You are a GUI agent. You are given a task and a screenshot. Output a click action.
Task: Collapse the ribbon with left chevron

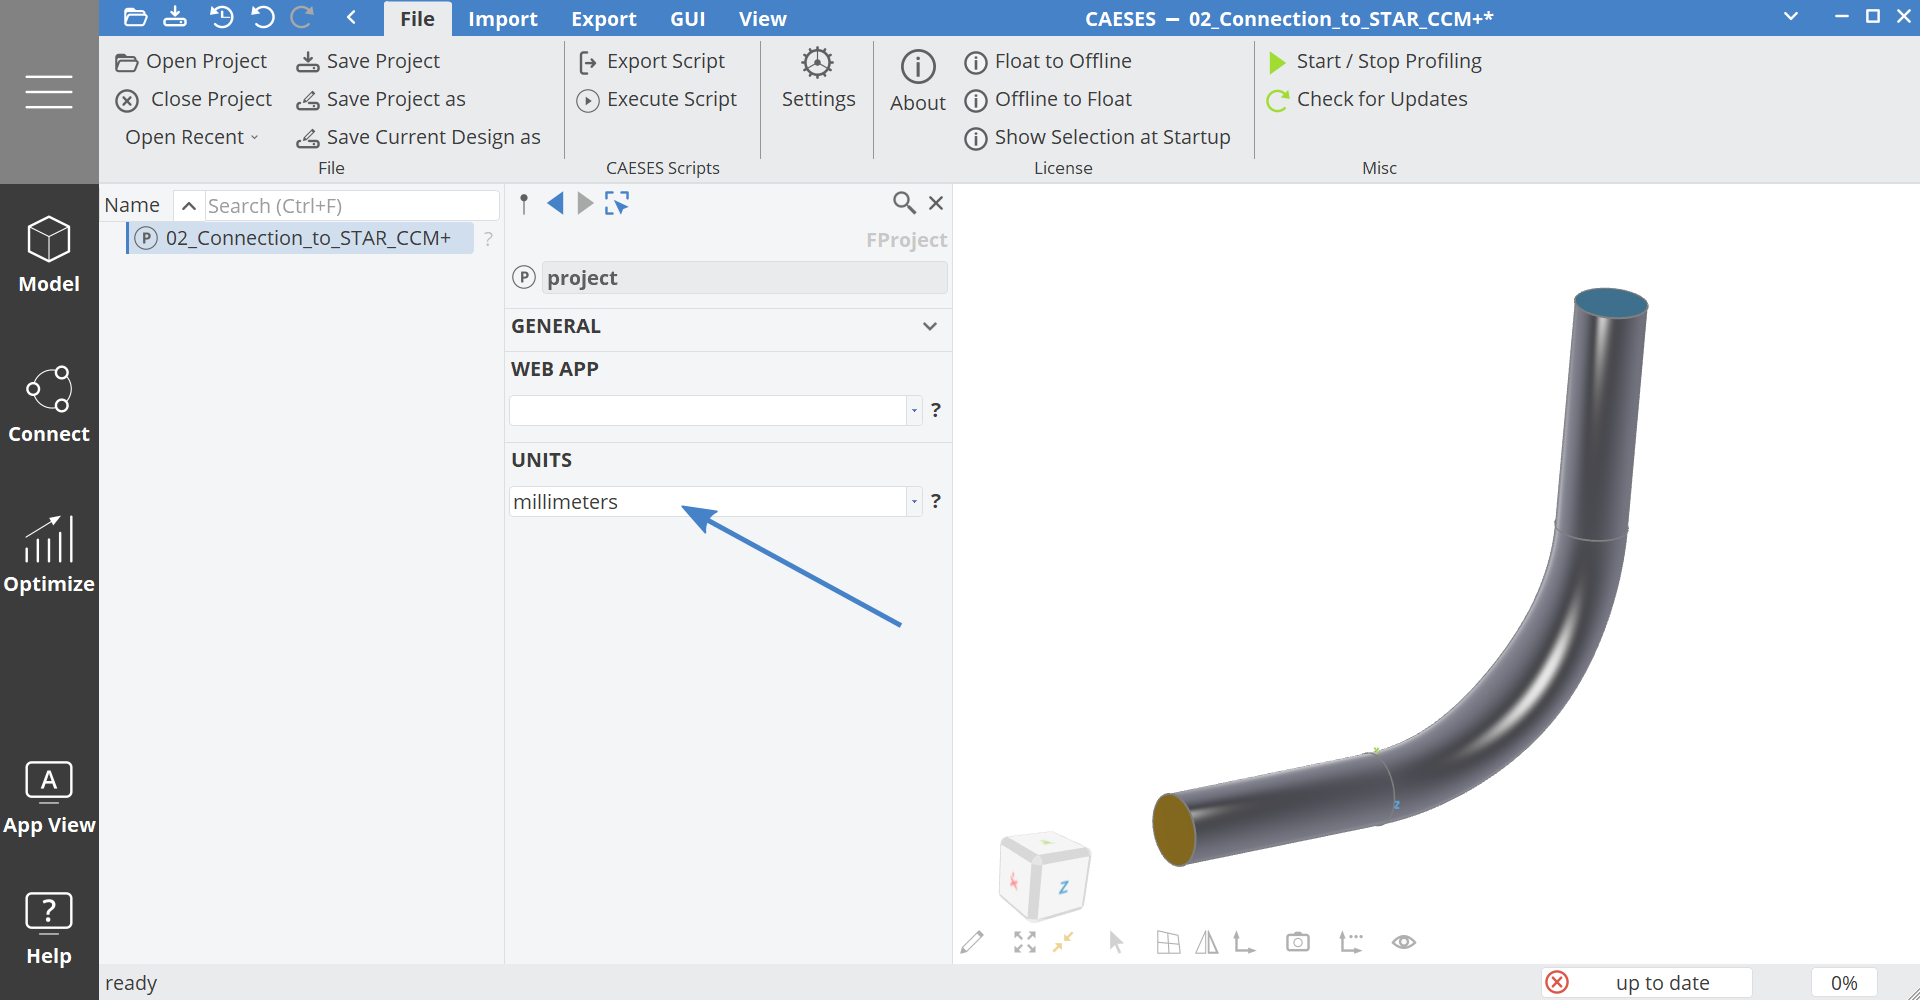click(351, 17)
